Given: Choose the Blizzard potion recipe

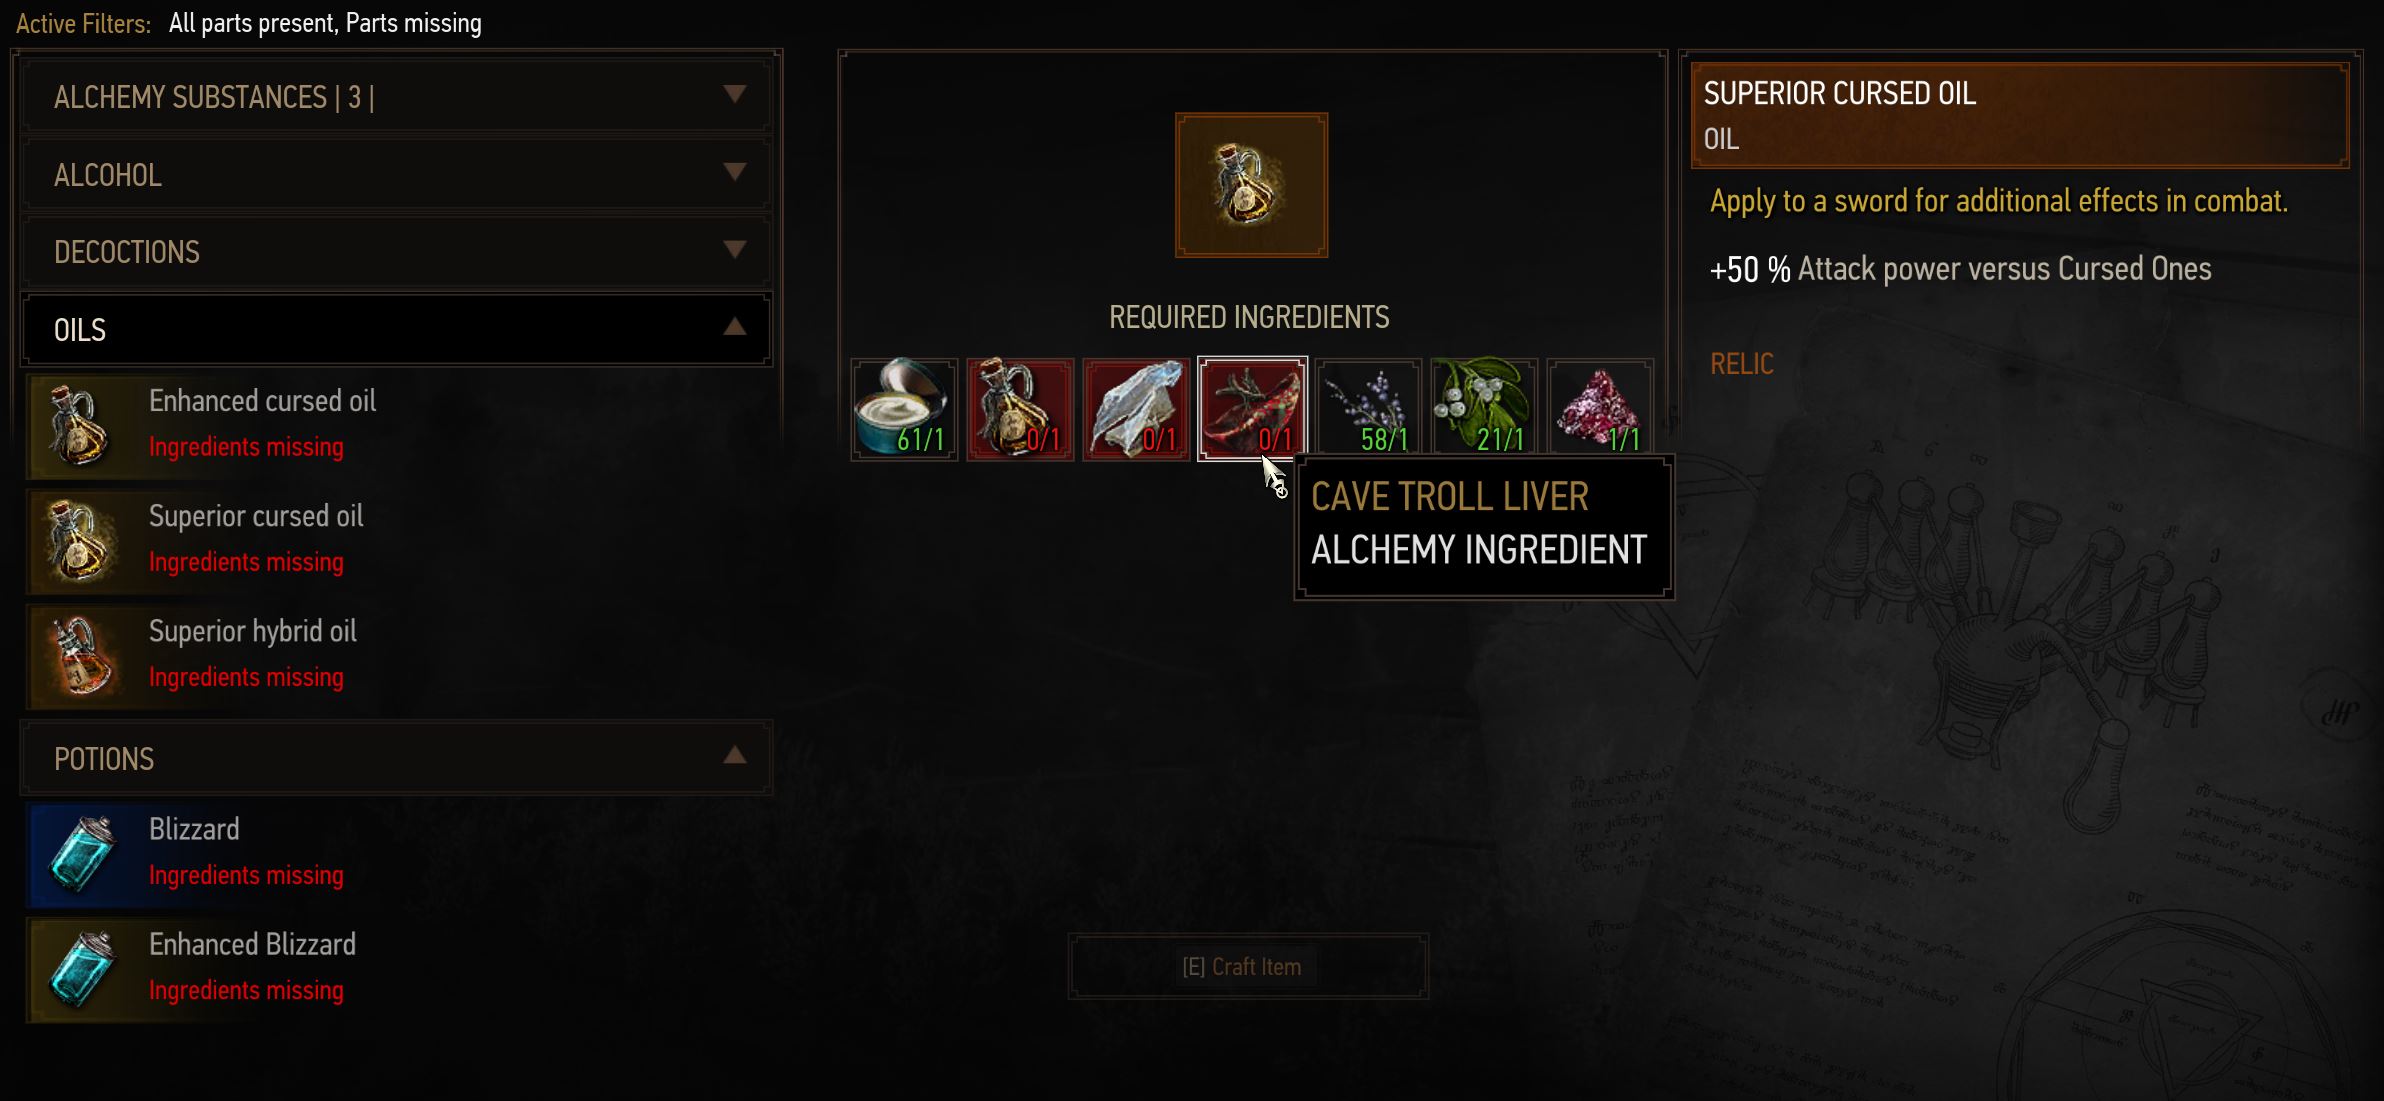Looking at the screenshot, I should click(398, 853).
